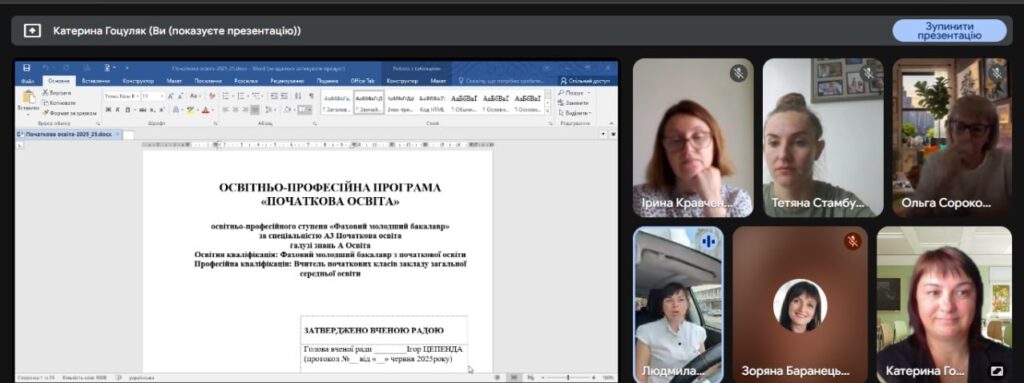Click the Зупинити презентацію button

[x=949, y=31]
